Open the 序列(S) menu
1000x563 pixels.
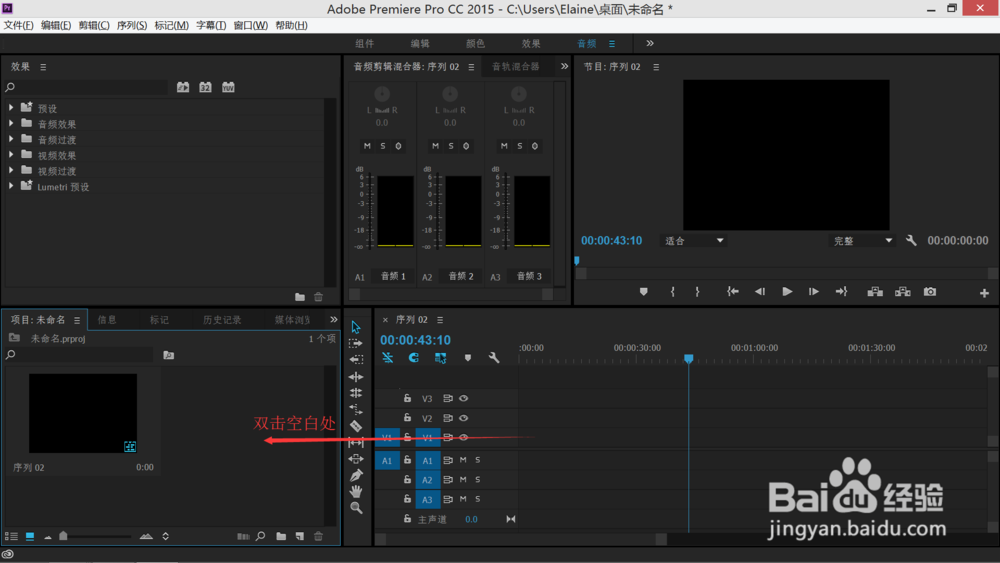click(x=131, y=25)
